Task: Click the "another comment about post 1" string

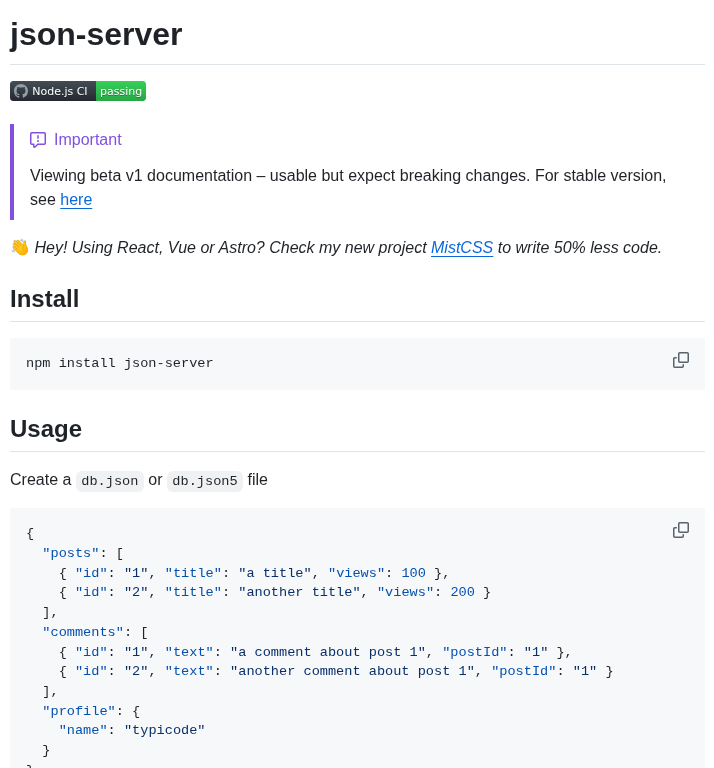Action: 353,671
